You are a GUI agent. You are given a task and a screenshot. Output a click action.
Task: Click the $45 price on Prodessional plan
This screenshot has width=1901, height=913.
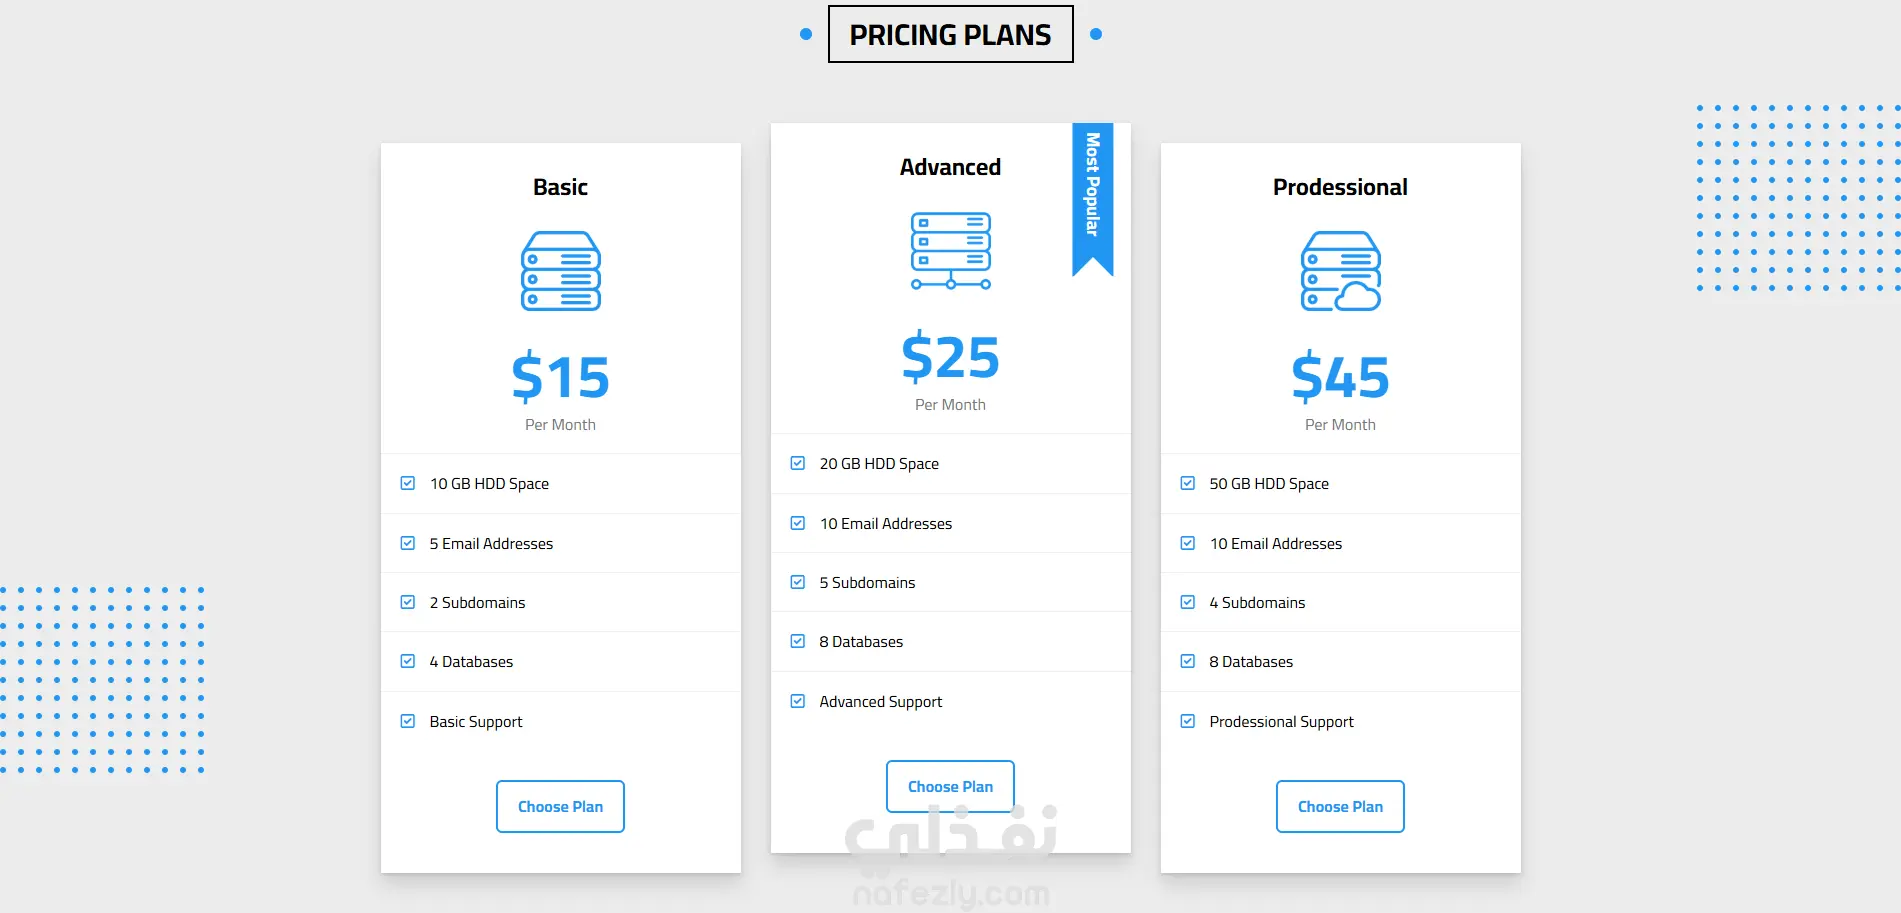[1340, 377]
